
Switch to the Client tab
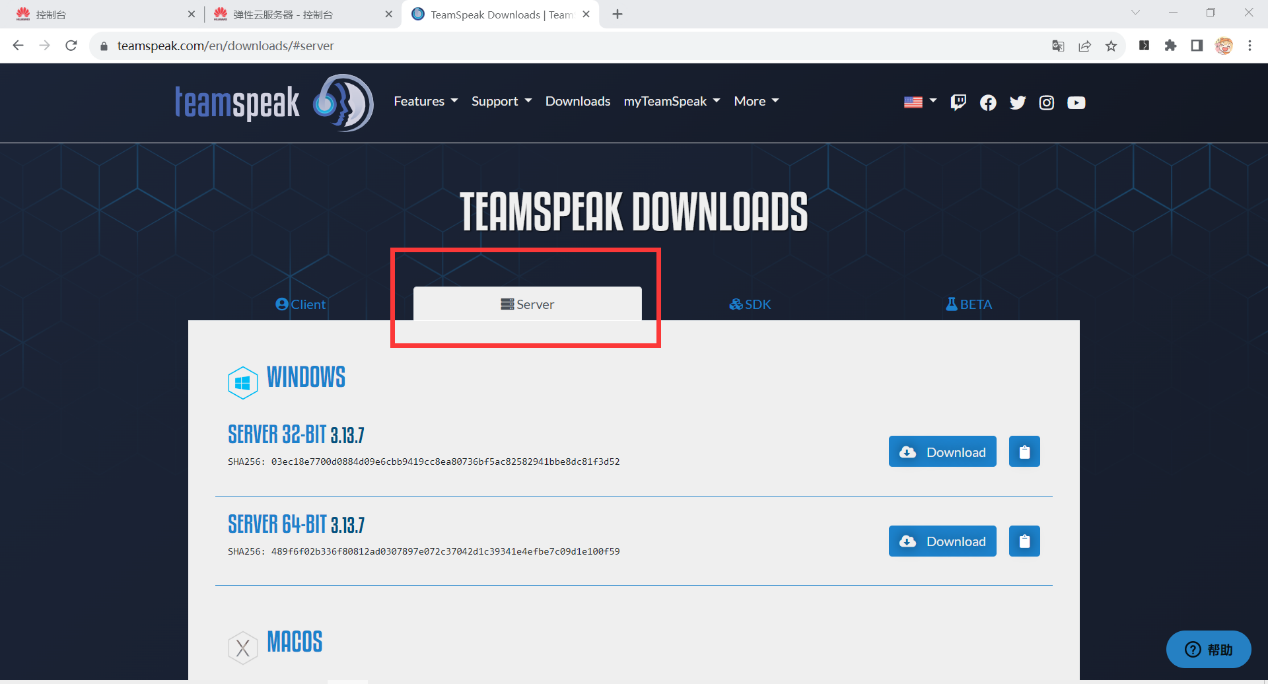301,304
